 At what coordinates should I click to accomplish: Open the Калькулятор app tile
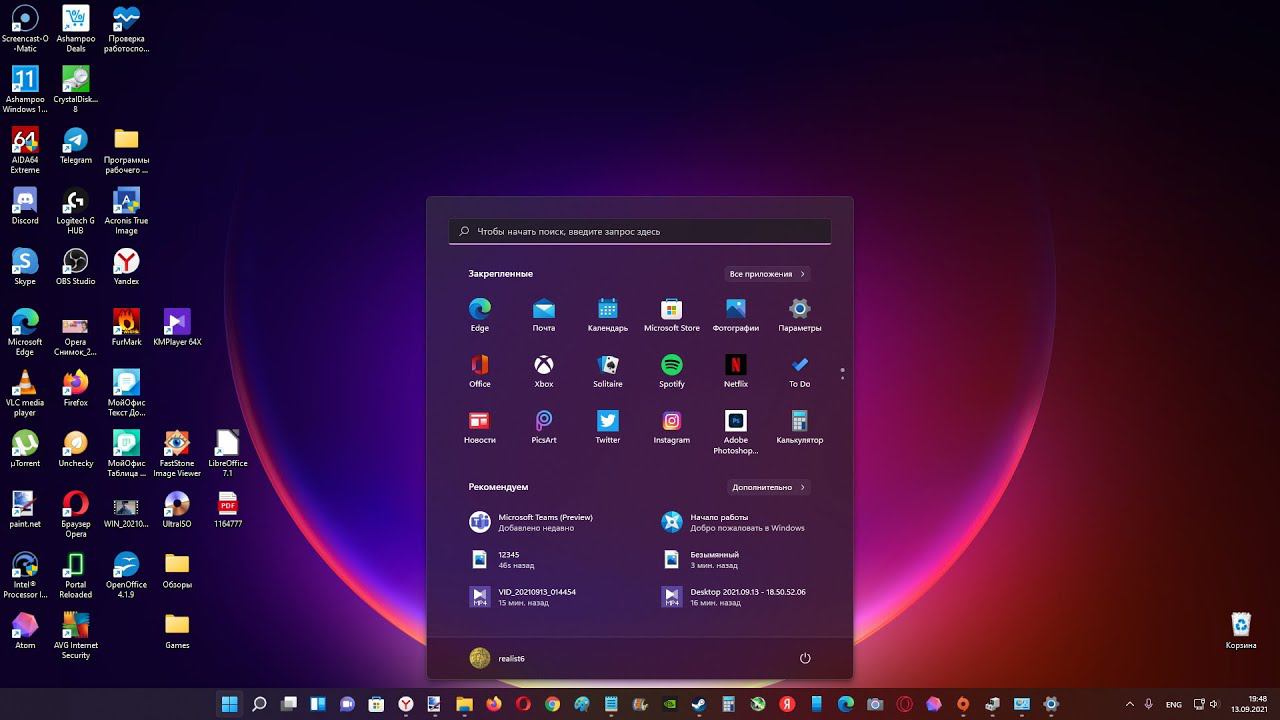(x=800, y=427)
